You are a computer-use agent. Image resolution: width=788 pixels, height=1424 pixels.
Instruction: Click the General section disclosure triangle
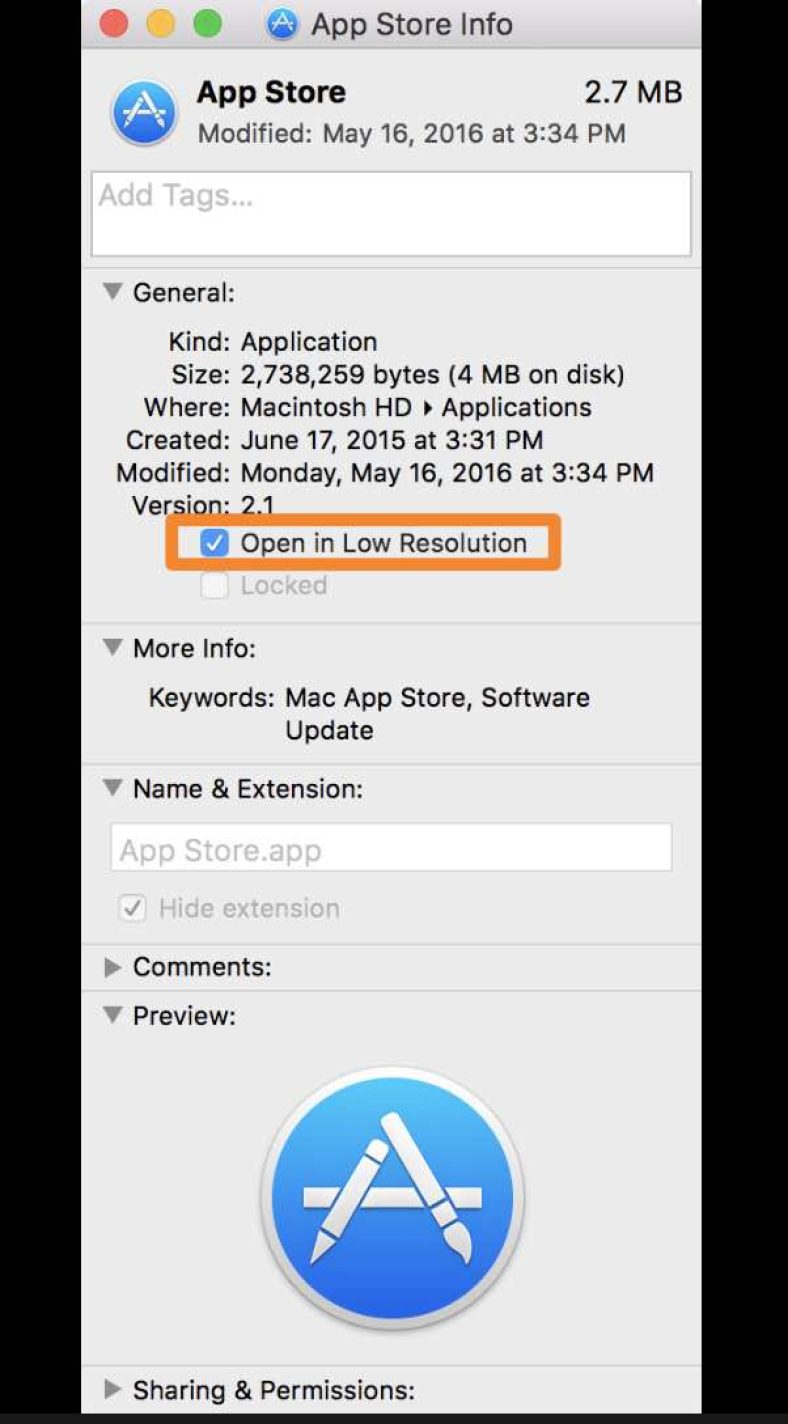112,292
